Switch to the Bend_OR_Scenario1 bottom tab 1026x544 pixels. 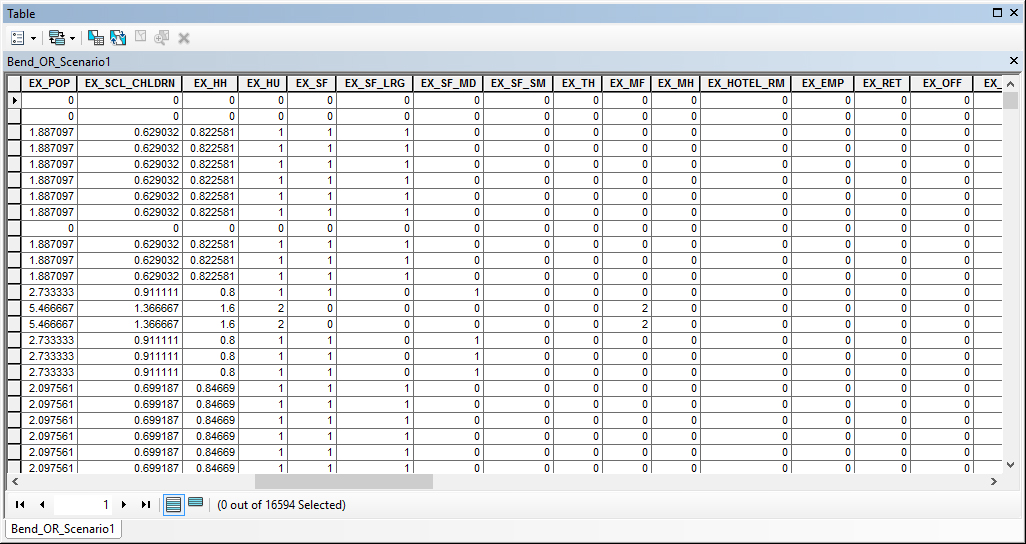coord(63,528)
